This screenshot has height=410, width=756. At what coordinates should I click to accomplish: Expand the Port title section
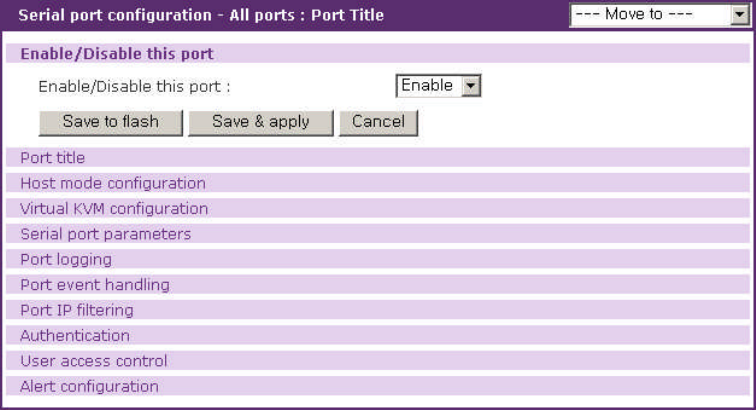(x=53, y=158)
